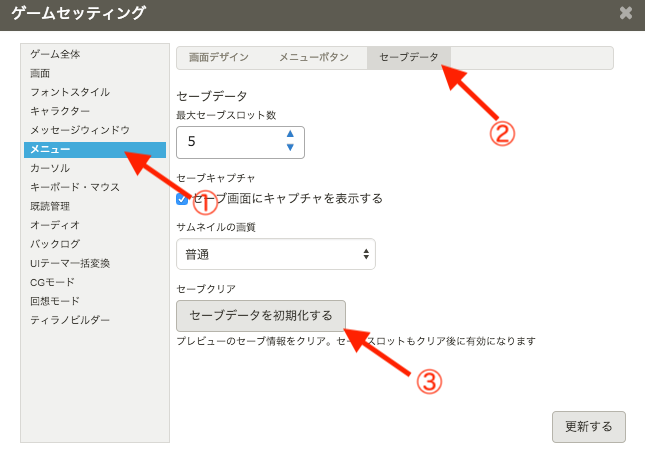Increase the 最大セーブスロット数 value with up arrow

coord(290,134)
